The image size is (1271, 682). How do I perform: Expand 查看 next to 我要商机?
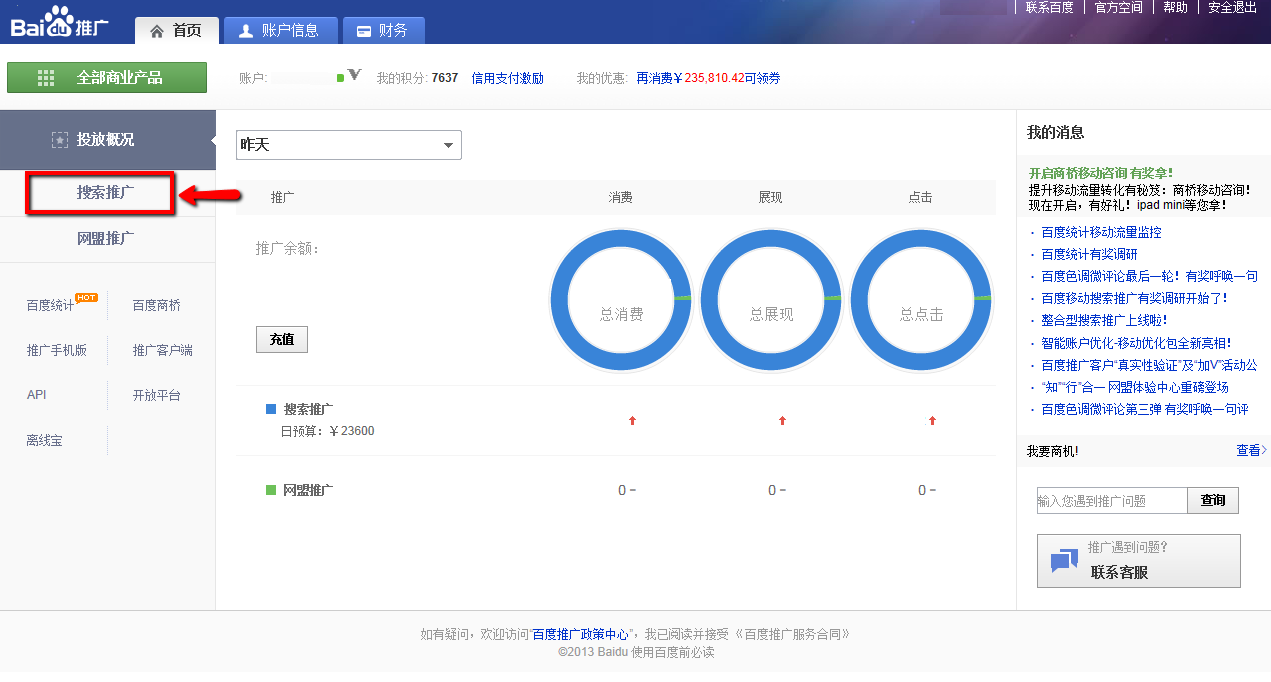click(x=1250, y=451)
